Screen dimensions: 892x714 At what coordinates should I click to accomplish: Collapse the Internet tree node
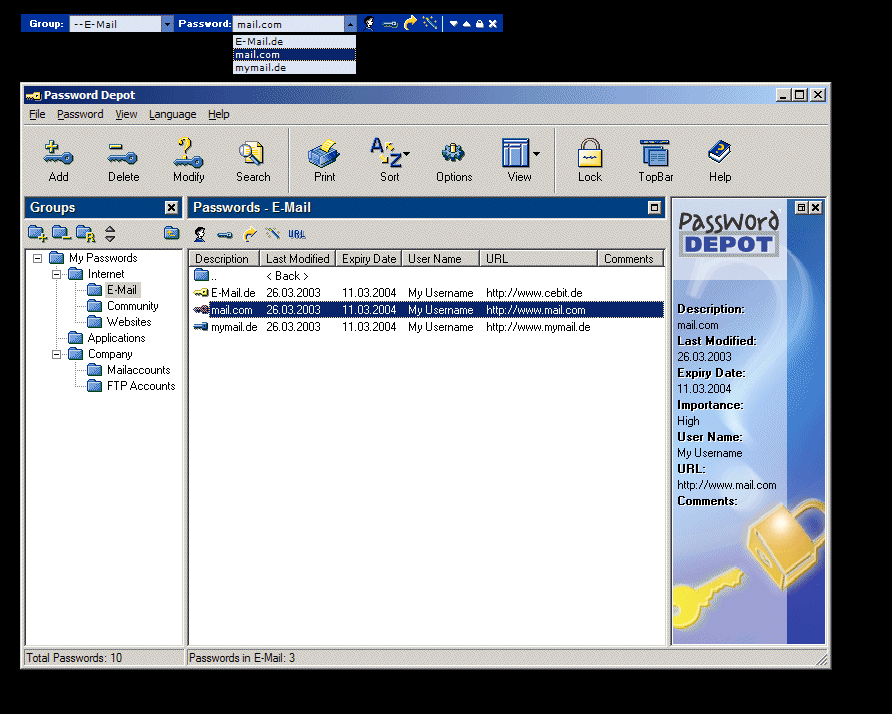(56, 274)
